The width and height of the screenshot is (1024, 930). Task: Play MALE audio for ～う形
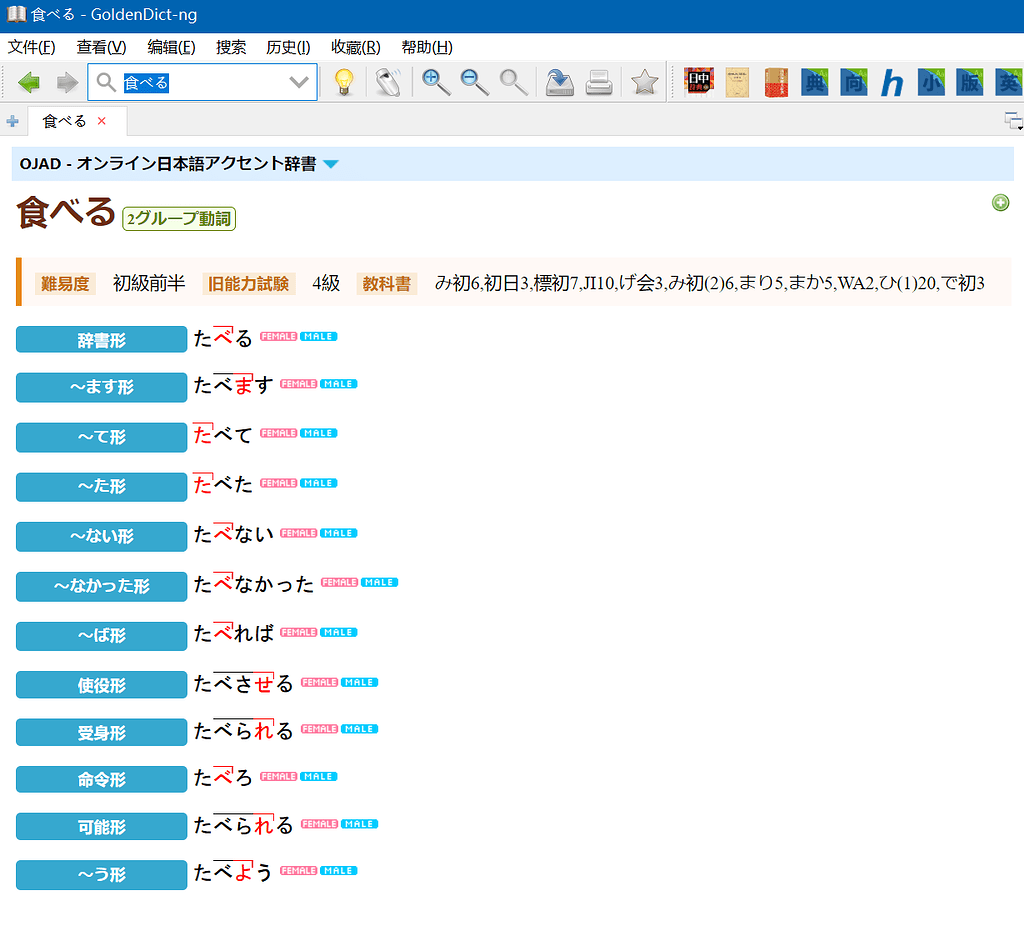point(338,871)
